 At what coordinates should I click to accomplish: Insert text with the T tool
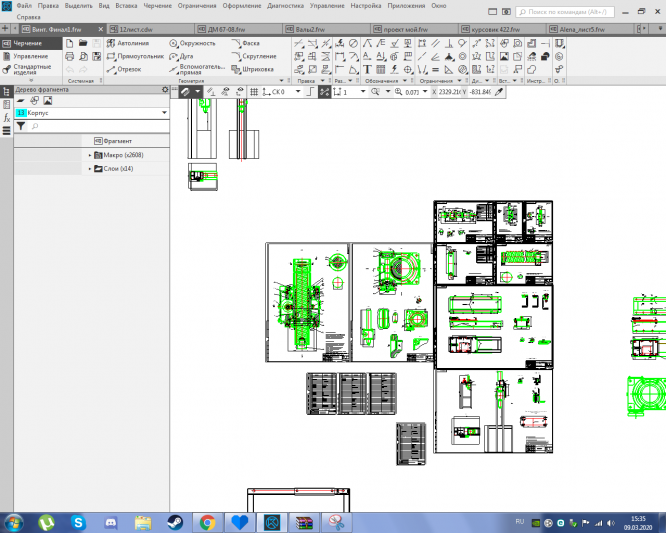367,69
